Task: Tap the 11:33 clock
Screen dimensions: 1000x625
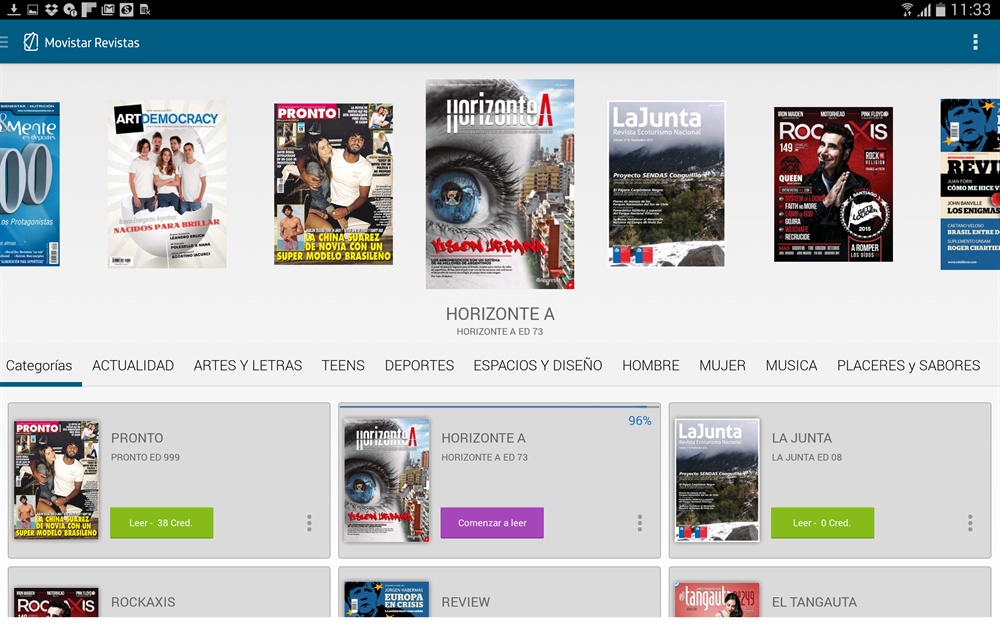Action: pyautogui.click(x=971, y=10)
